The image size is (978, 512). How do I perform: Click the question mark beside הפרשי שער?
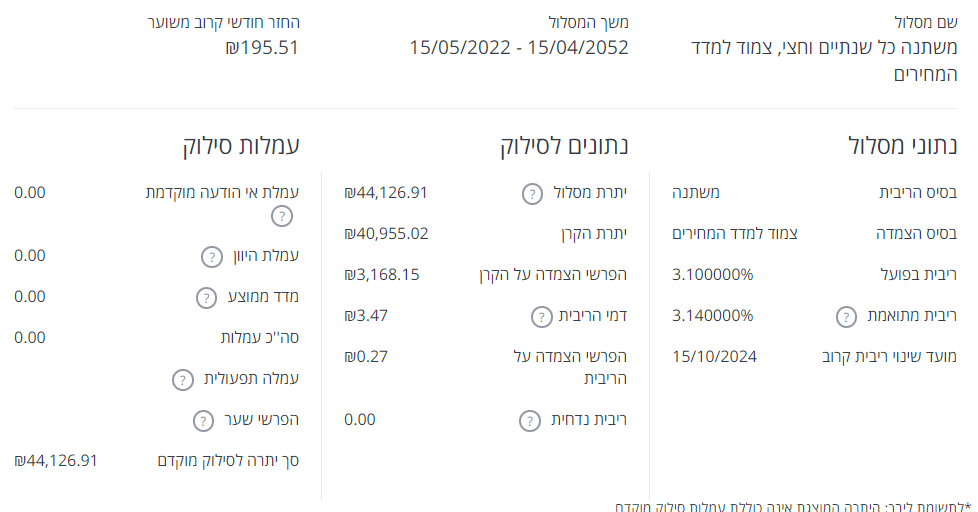click(x=203, y=420)
